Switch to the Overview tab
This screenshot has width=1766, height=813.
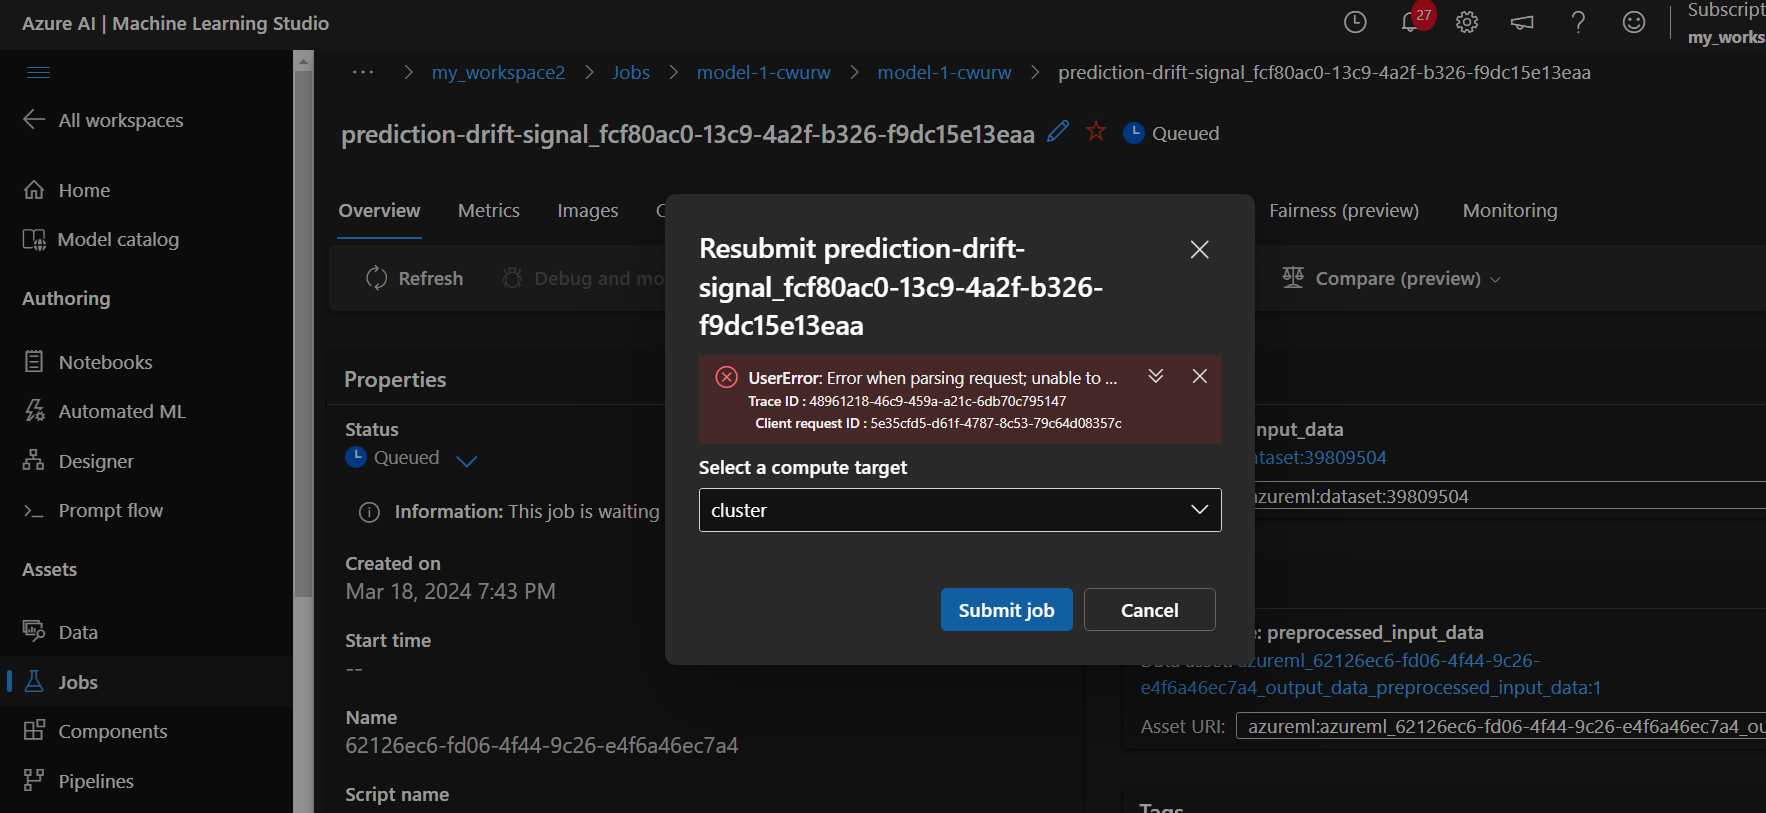point(379,211)
